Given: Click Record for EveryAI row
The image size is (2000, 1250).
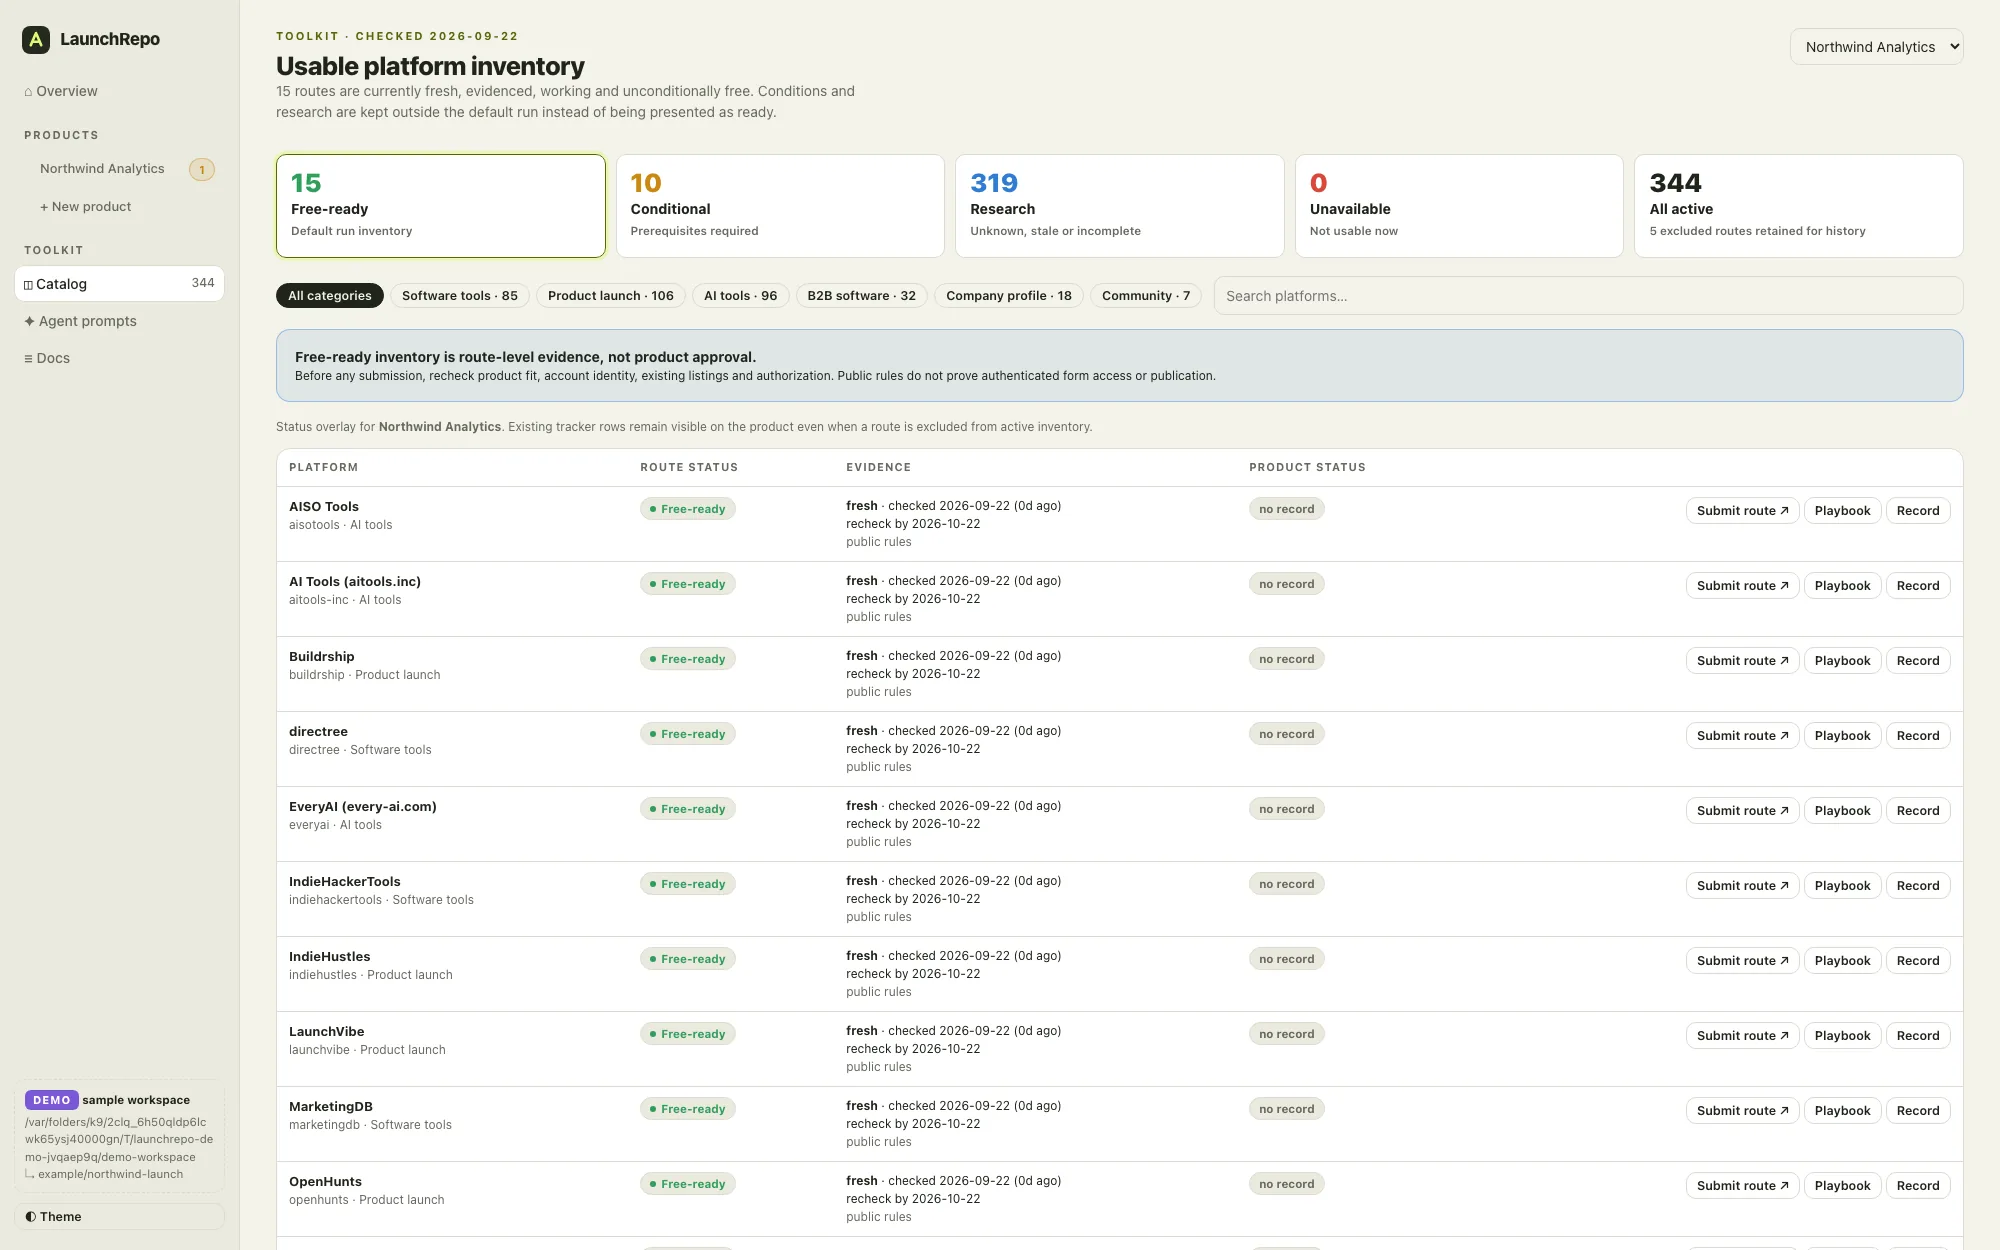Looking at the screenshot, I should [1918, 811].
